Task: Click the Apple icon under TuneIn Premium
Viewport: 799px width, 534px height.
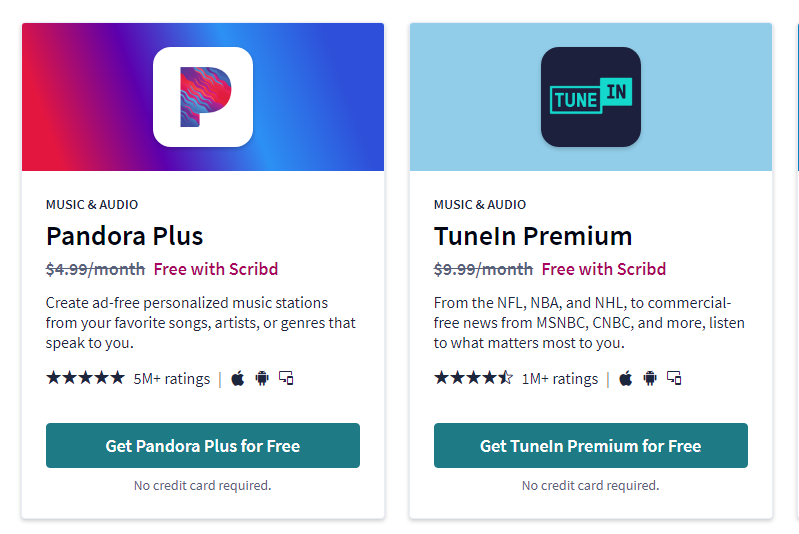Action: 626,378
